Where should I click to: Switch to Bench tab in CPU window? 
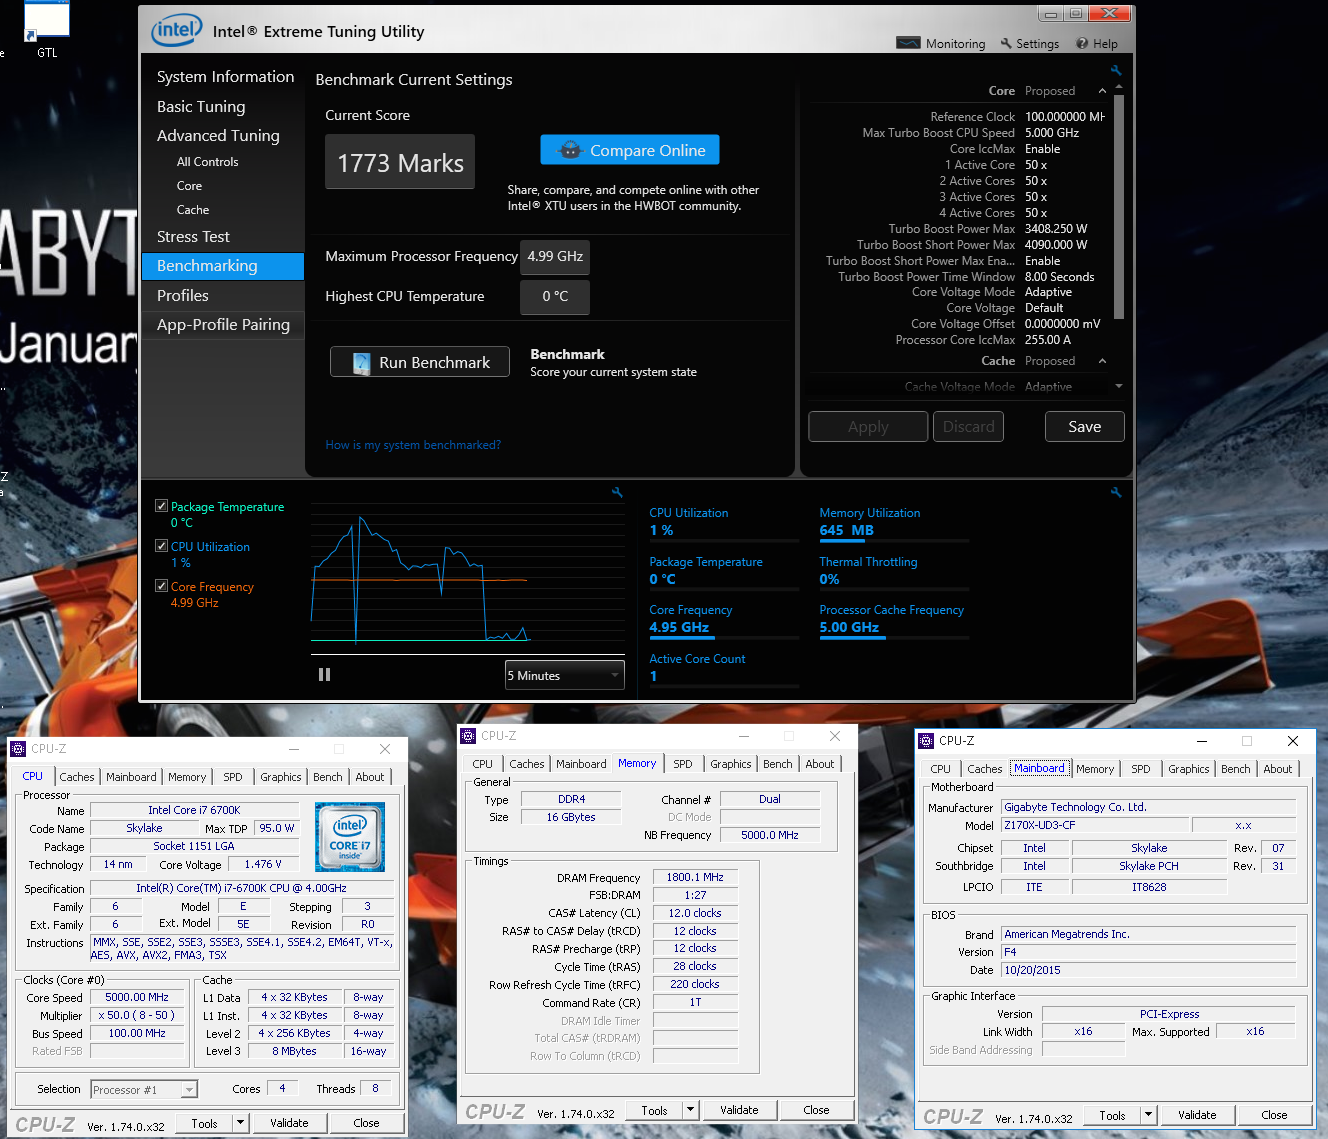(x=327, y=777)
